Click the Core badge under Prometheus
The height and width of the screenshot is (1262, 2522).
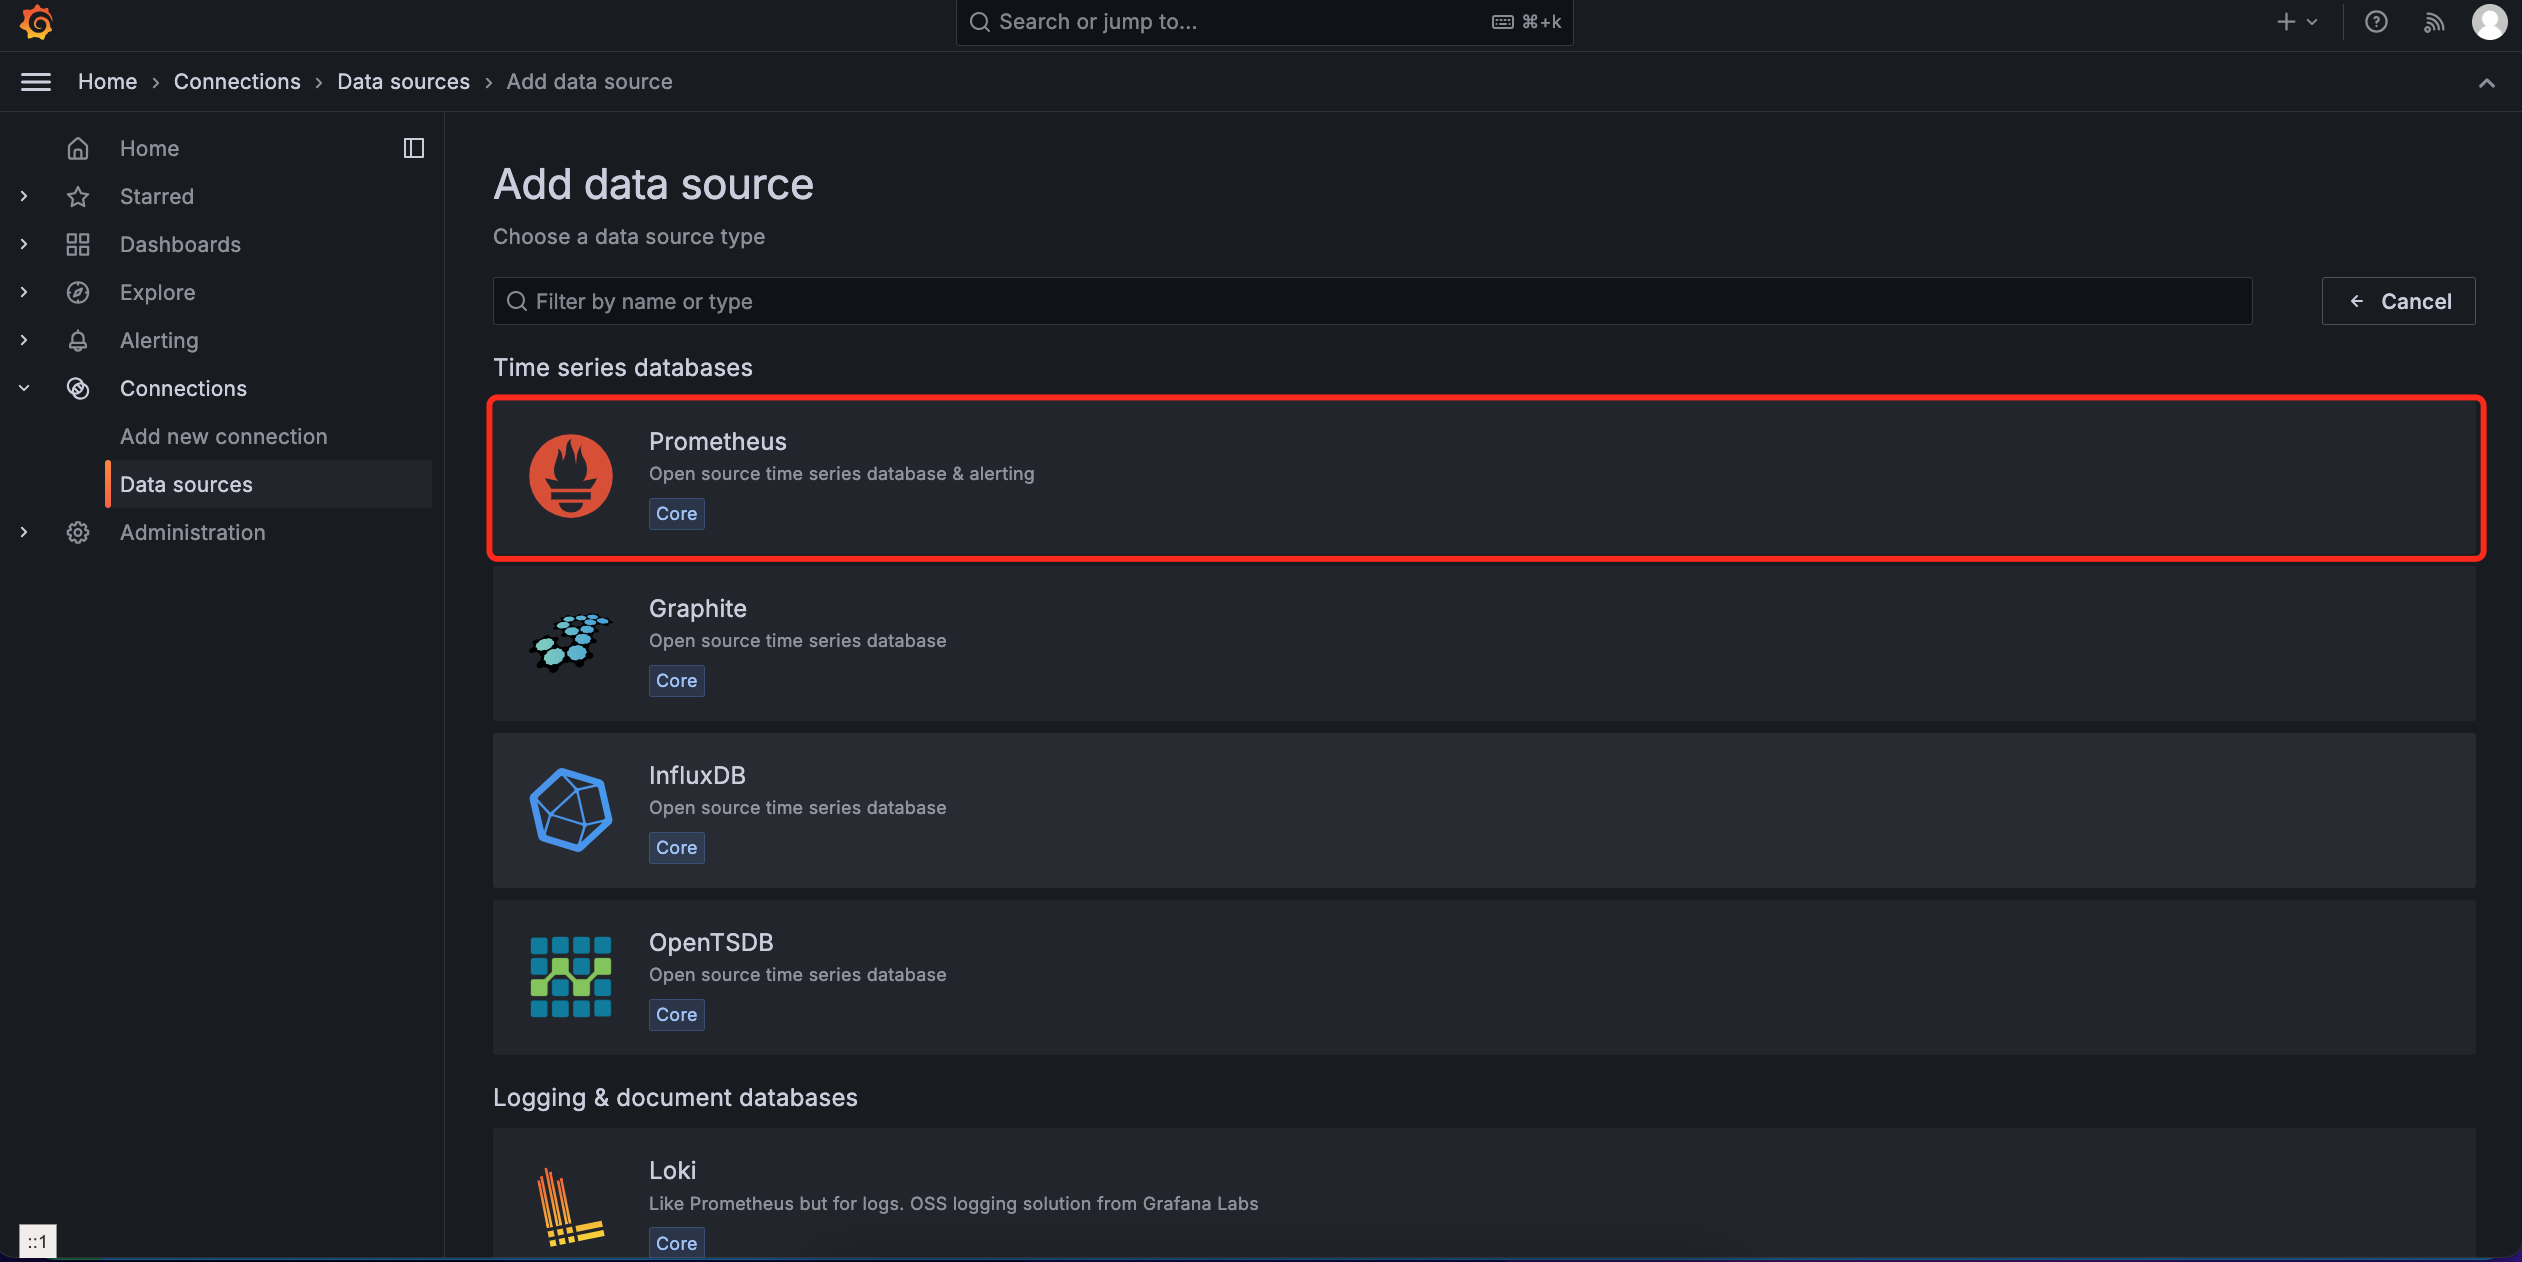point(677,514)
